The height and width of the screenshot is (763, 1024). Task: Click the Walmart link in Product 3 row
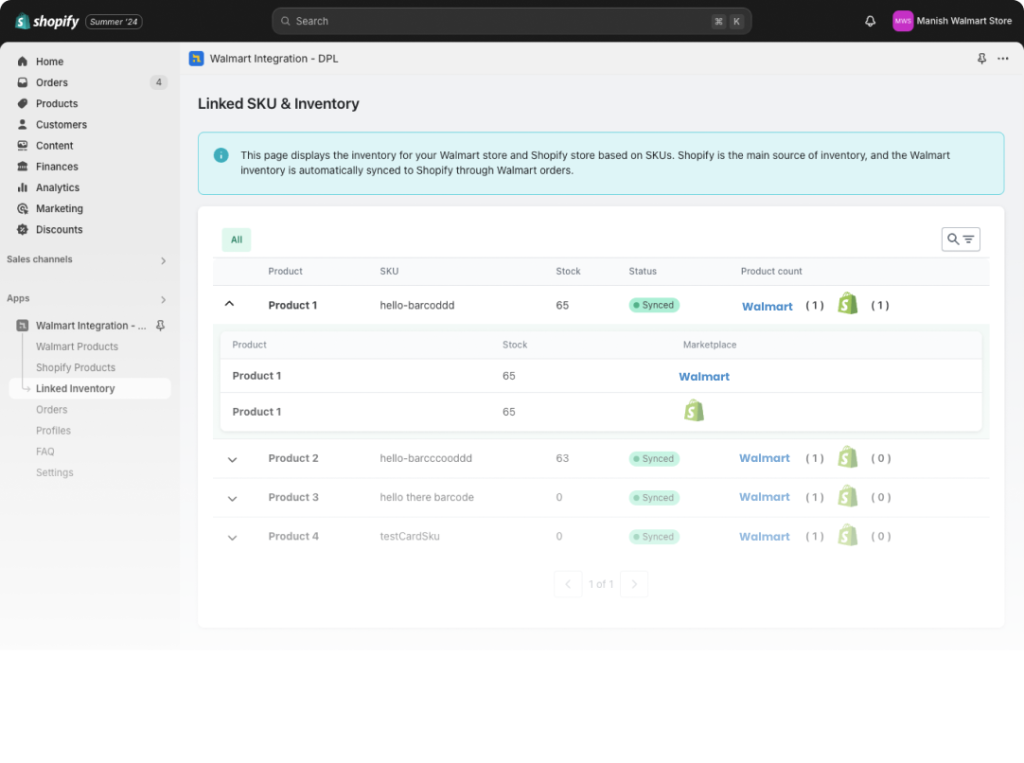click(764, 497)
